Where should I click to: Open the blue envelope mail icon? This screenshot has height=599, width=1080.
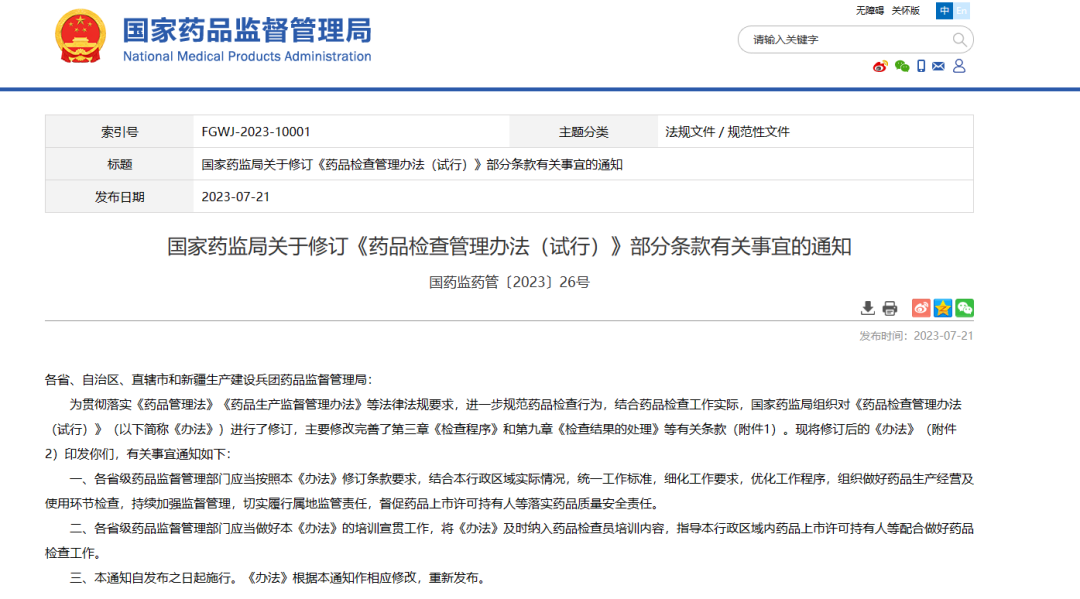938,66
